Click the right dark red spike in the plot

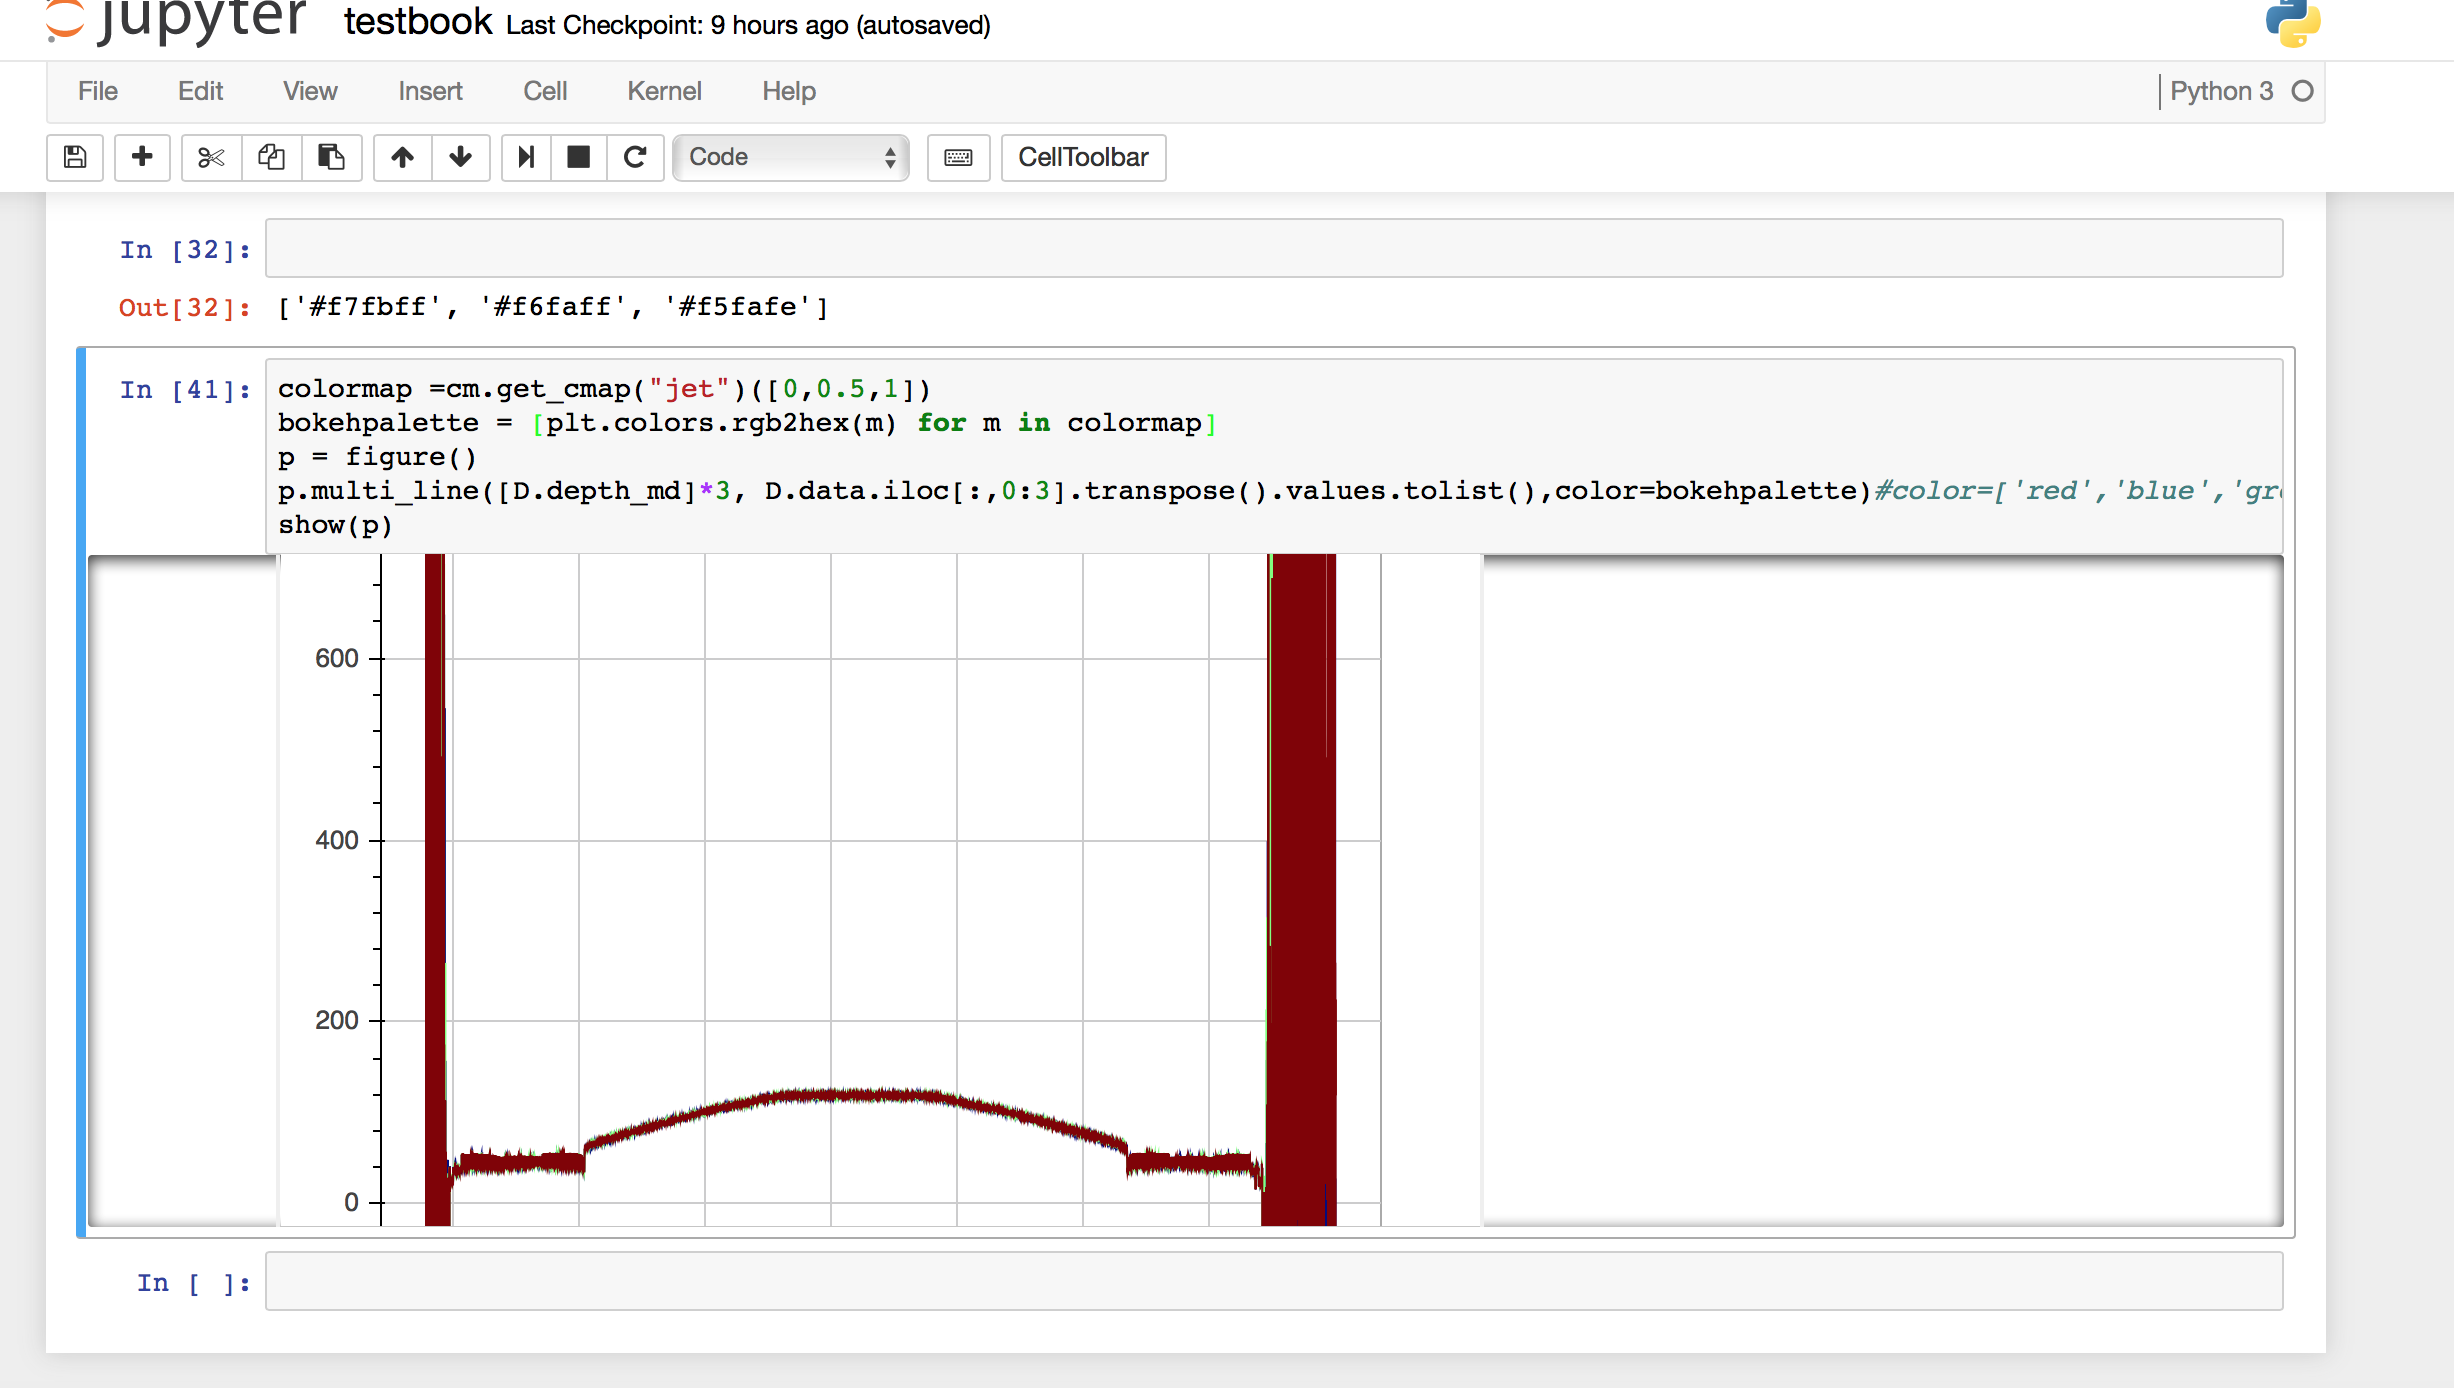click(1300, 888)
